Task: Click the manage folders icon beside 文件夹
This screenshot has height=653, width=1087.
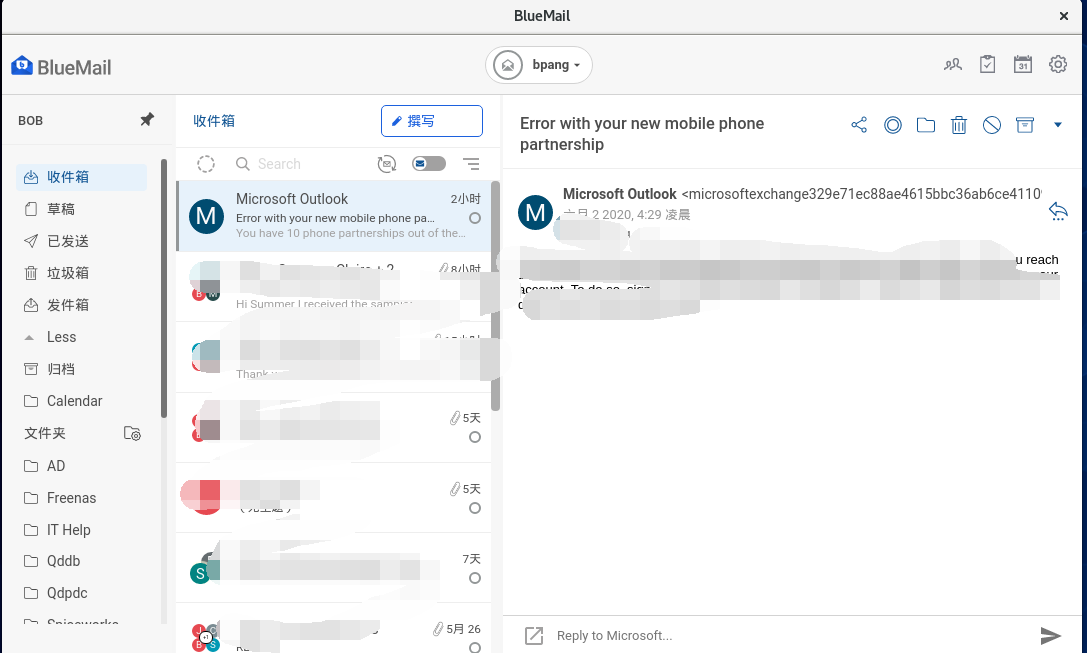Action: pos(132,433)
